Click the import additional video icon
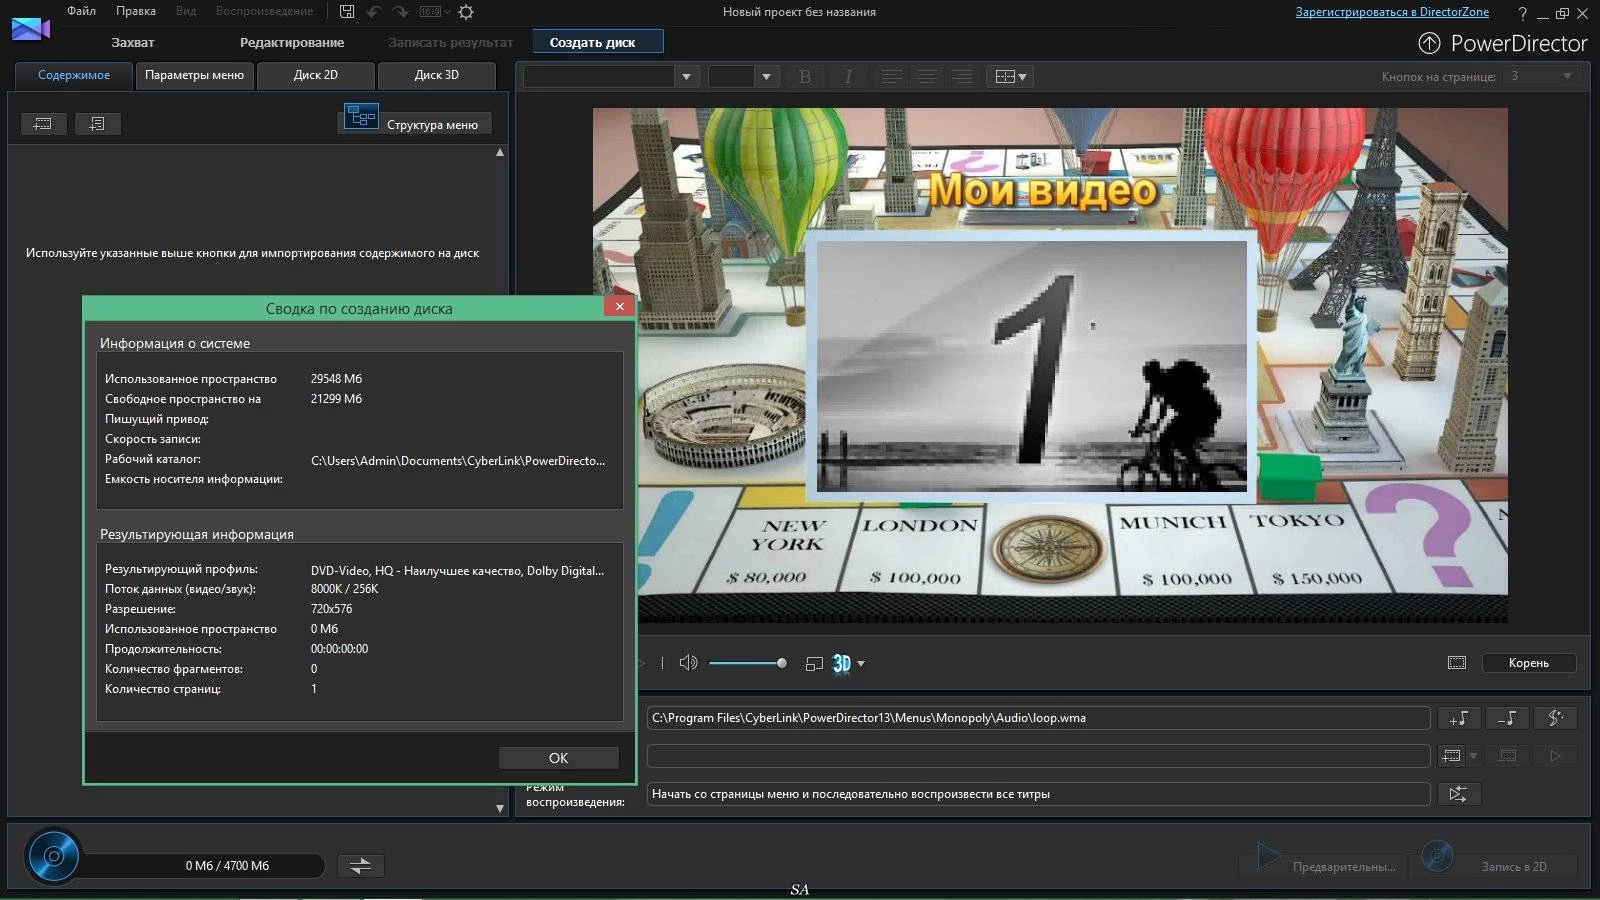Image resolution: width=1600 pixels, height=900 pixels. point(43,123)
